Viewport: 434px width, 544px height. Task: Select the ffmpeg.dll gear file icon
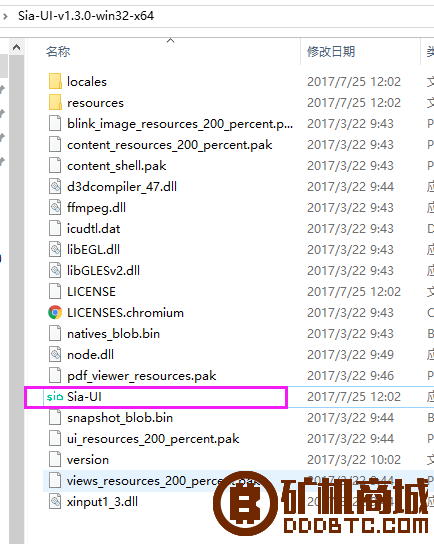tap(55, 207)
